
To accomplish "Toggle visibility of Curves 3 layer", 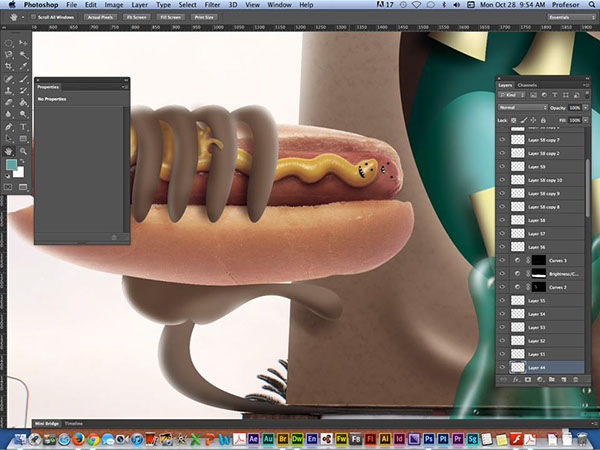I will 502,260.
